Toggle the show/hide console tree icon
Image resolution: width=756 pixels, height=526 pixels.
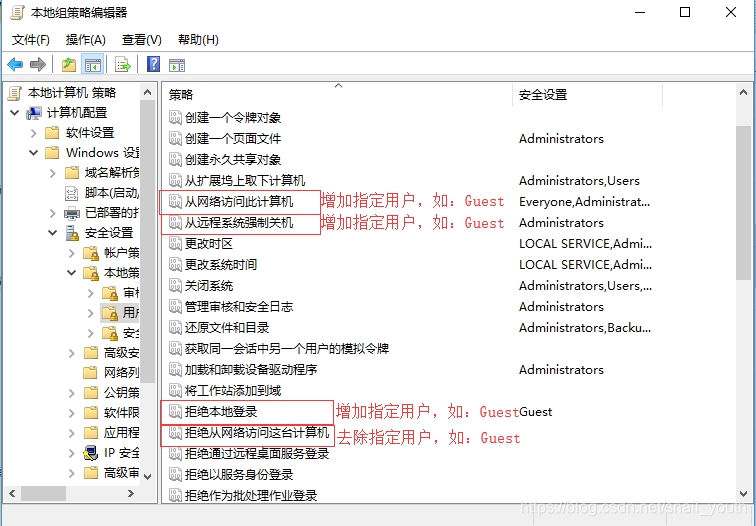[92, 65]
